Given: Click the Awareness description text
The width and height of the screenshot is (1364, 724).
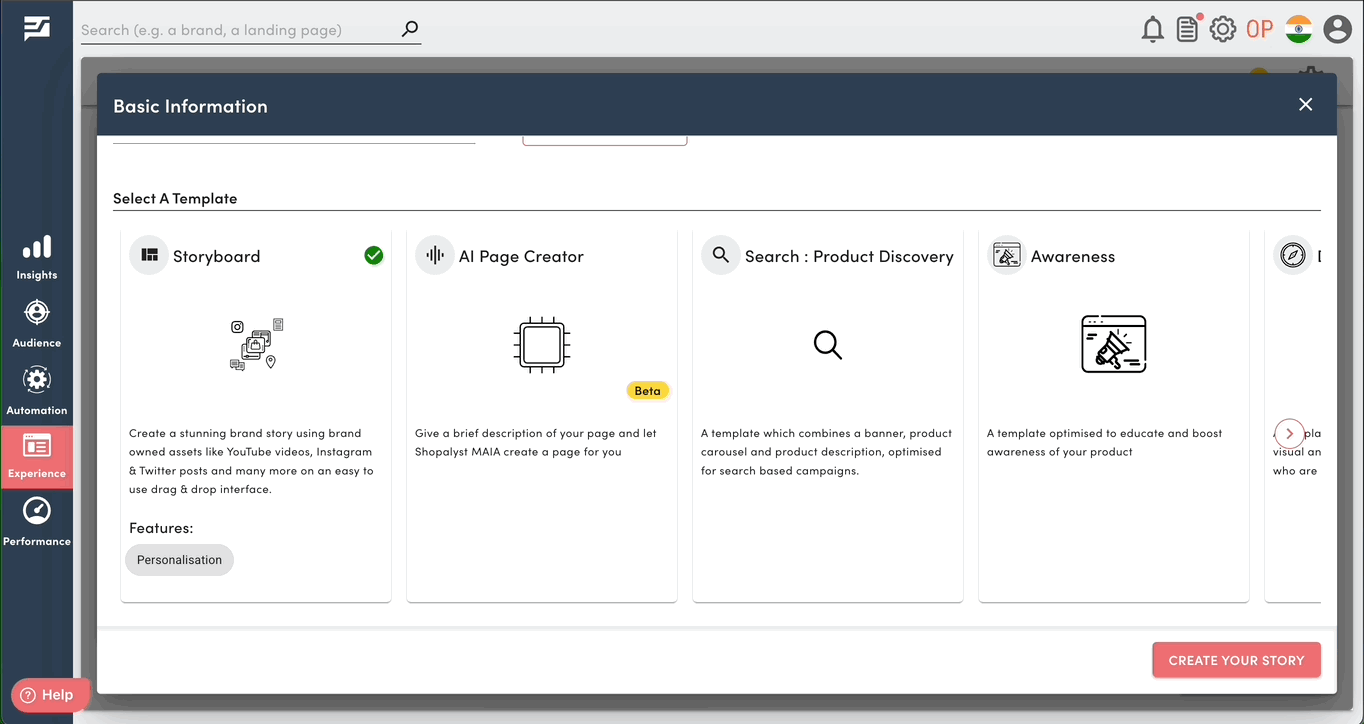Looking at the screenshot, I should pos(1105,443).
